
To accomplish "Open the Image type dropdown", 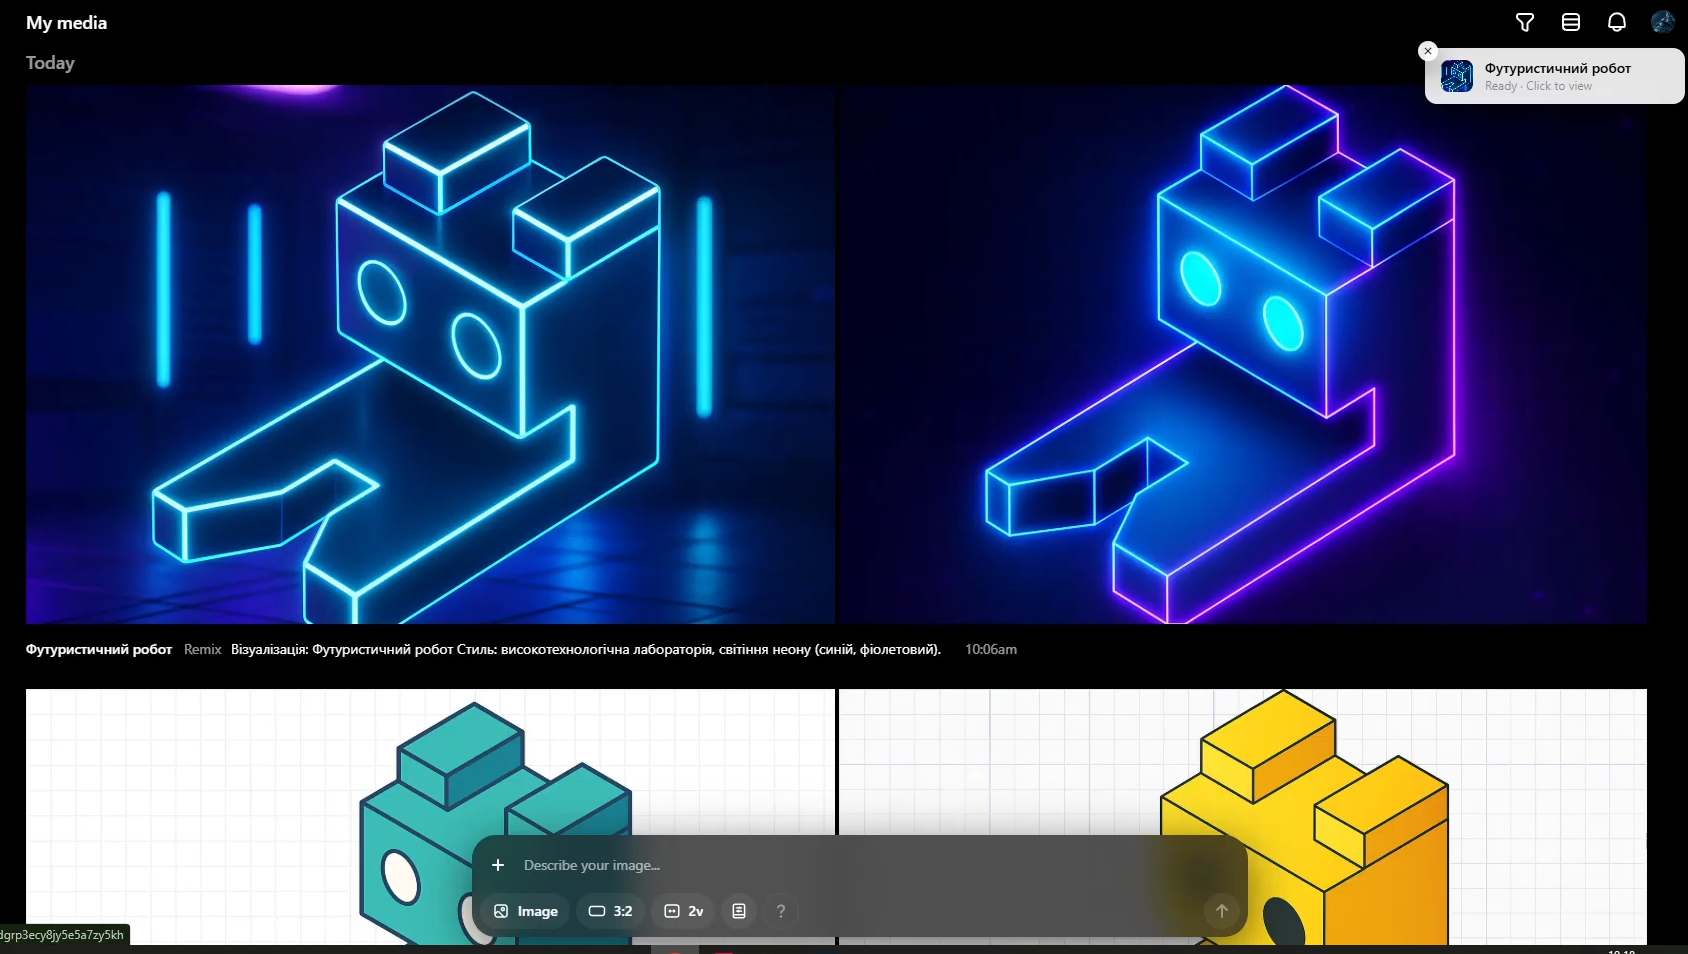I will pyautogui.click(x=526, y=911).
